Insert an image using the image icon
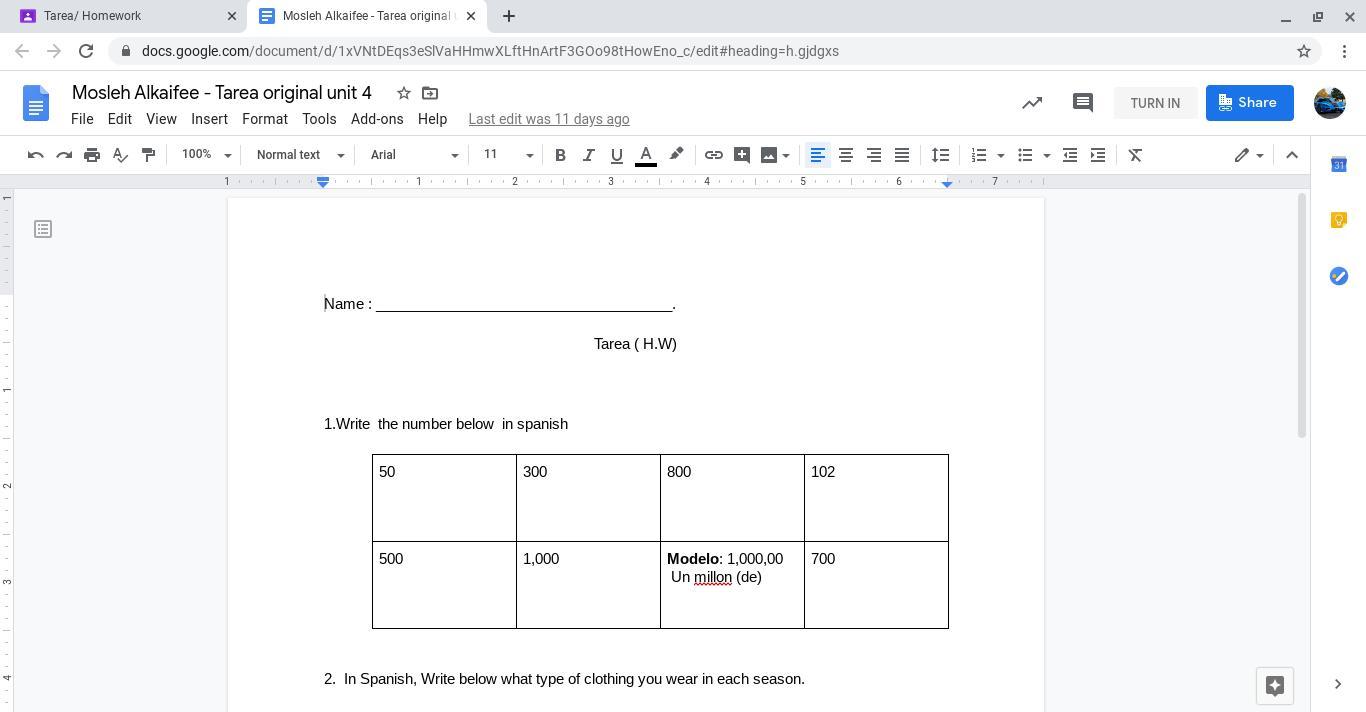 (x=768, y=155)
